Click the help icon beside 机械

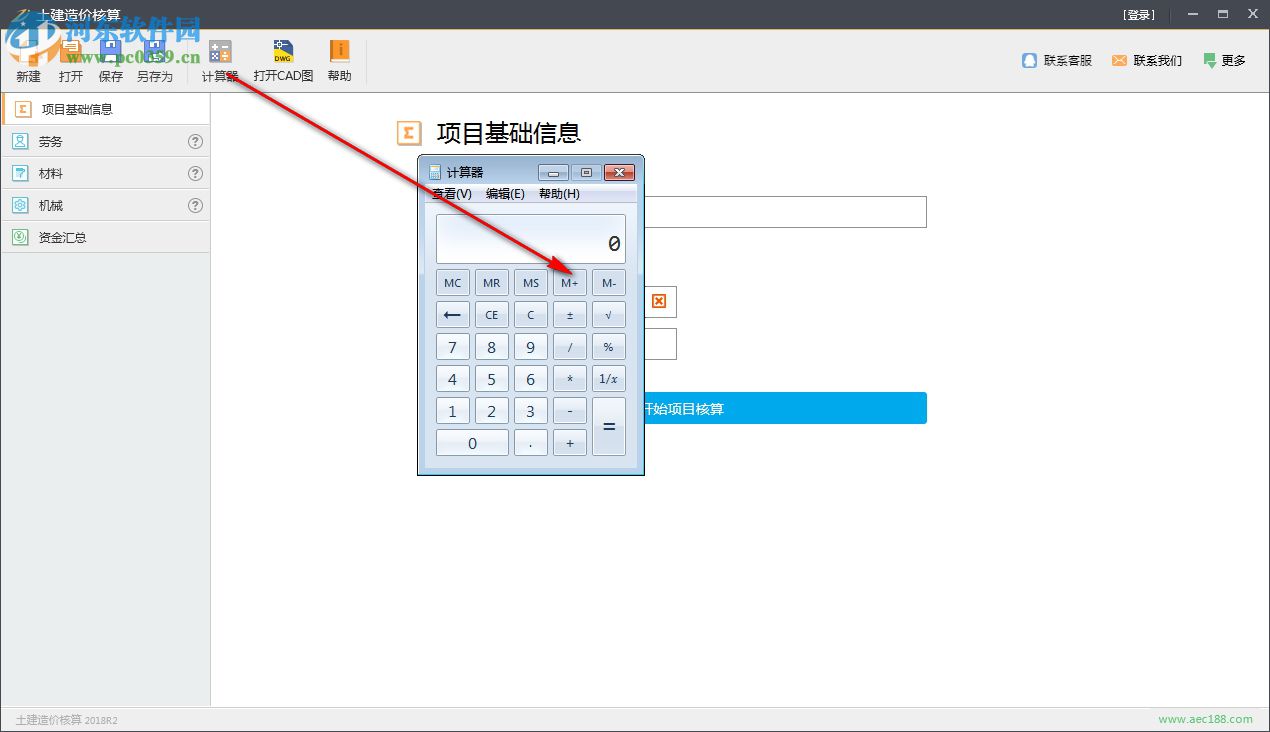tap(195, 206)
